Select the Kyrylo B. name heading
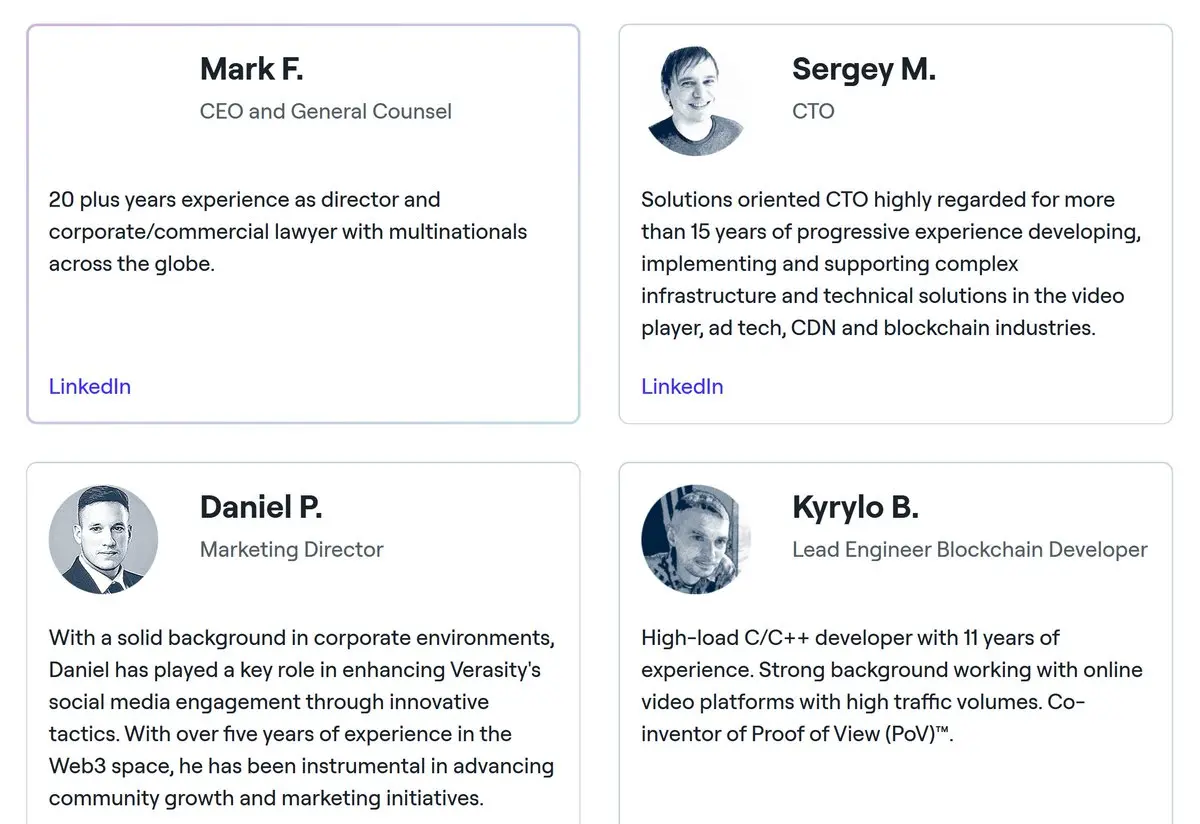 tap(855, 507)
